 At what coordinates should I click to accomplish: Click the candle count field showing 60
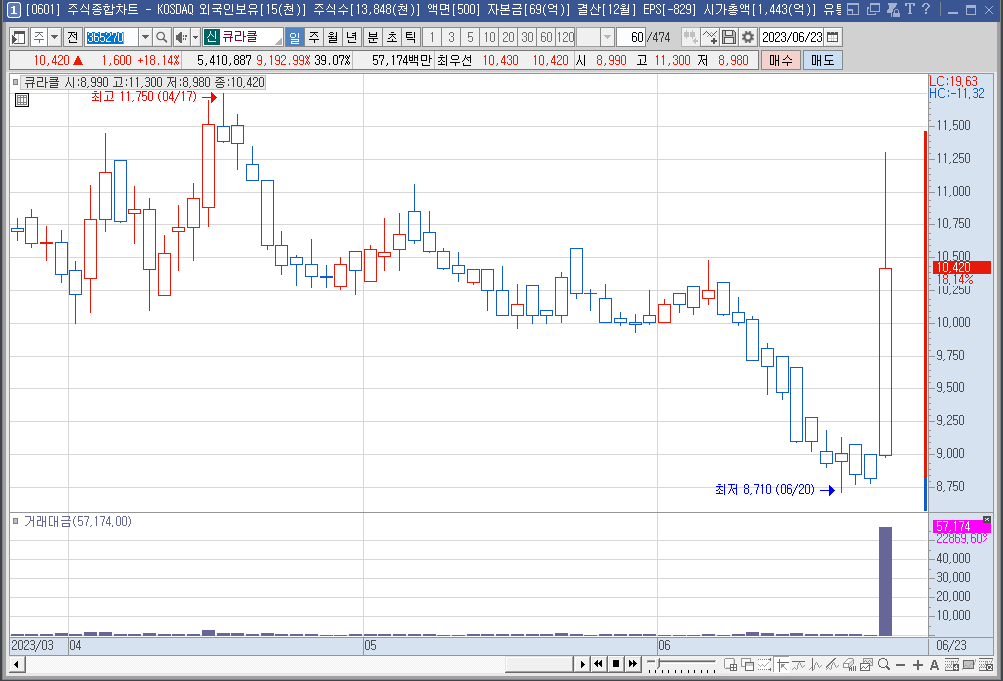(631, 38)
